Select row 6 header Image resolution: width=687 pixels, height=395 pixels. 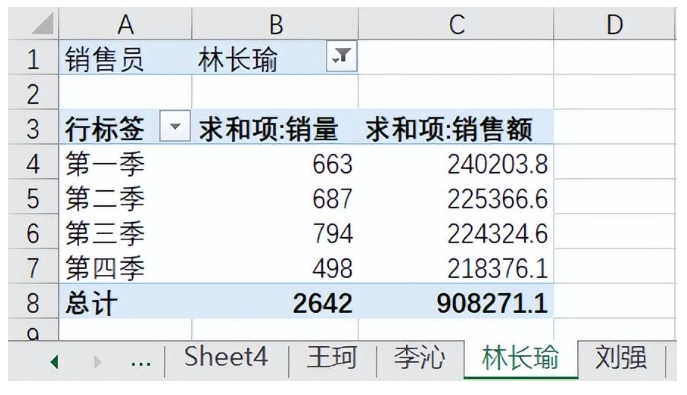(x=33, y=231)
